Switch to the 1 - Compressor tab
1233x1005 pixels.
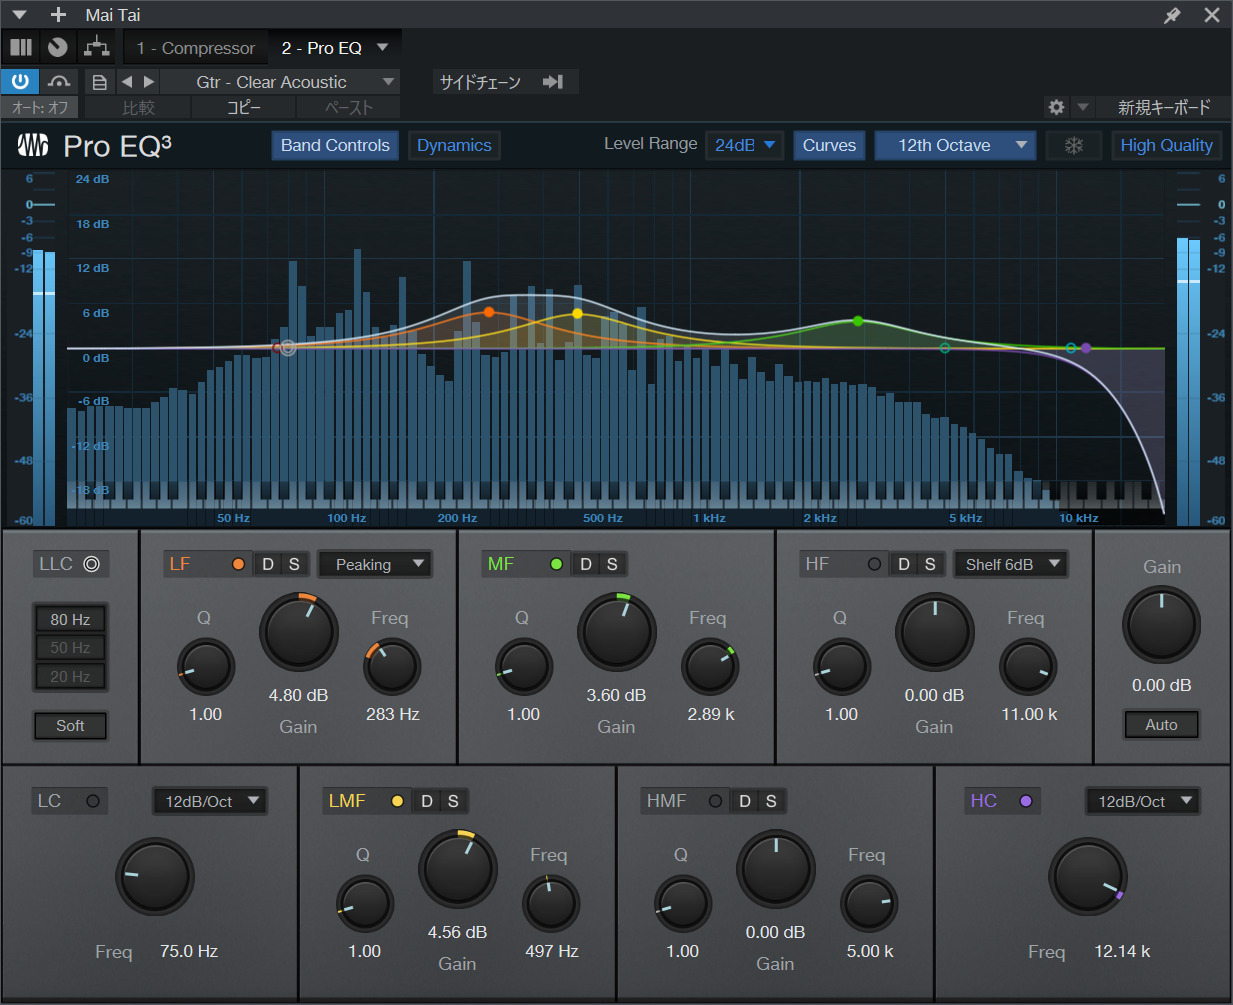coord(196,48)
